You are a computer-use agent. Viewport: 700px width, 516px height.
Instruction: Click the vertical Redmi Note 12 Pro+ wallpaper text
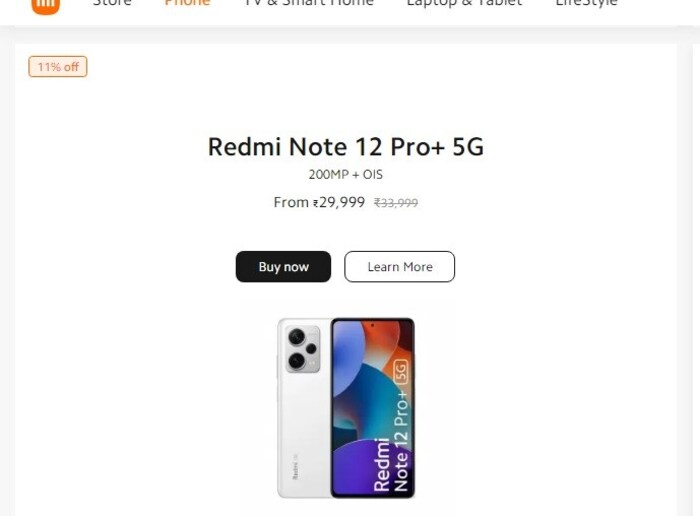point(391,440)
